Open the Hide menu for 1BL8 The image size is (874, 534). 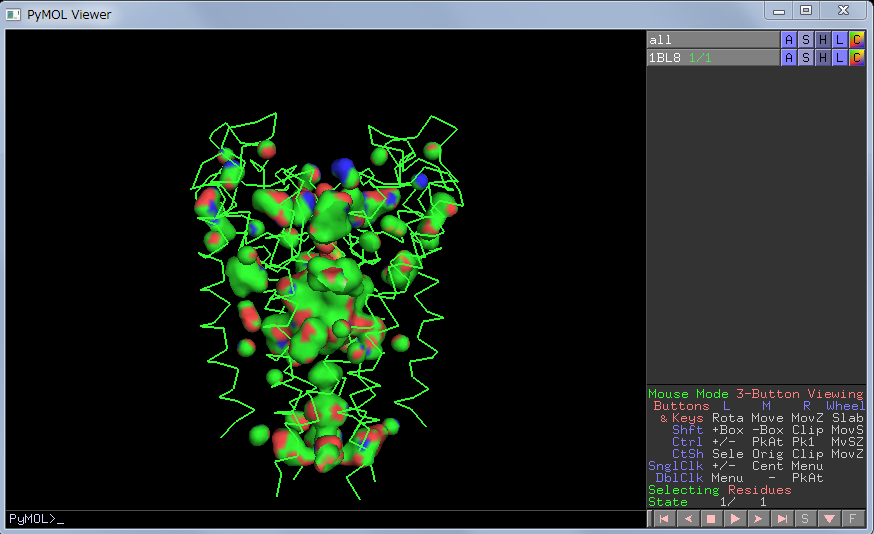click(x=823, y=58)
